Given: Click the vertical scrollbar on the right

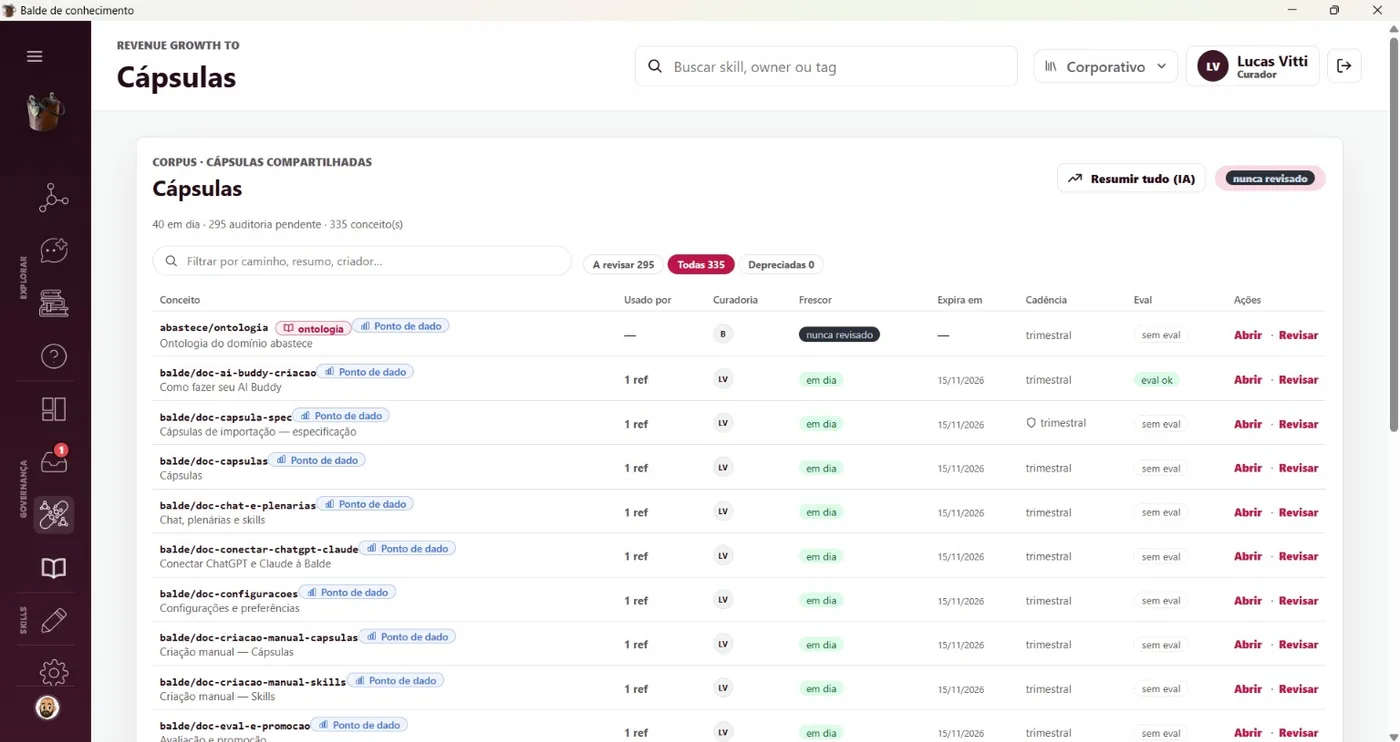Looking at the screenshot, I should point(1394,235).
